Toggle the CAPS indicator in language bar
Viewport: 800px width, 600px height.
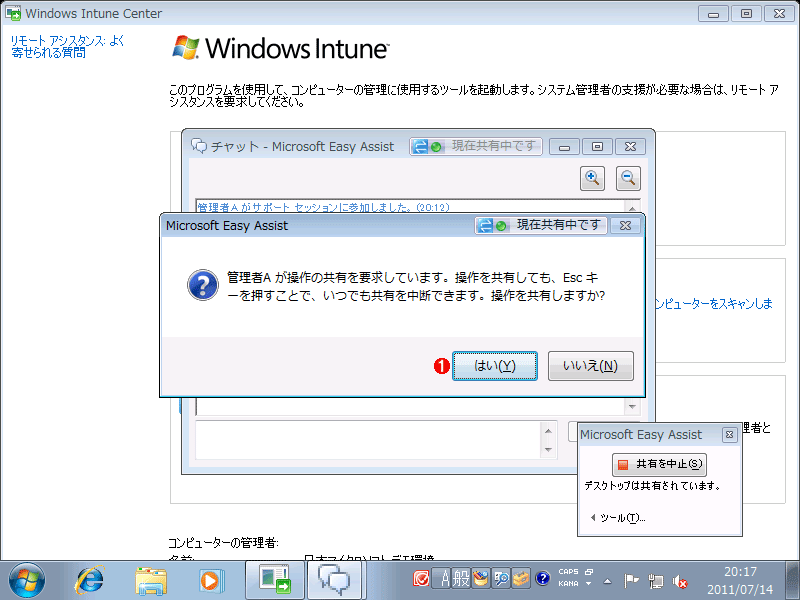click(x=568, y=572)
